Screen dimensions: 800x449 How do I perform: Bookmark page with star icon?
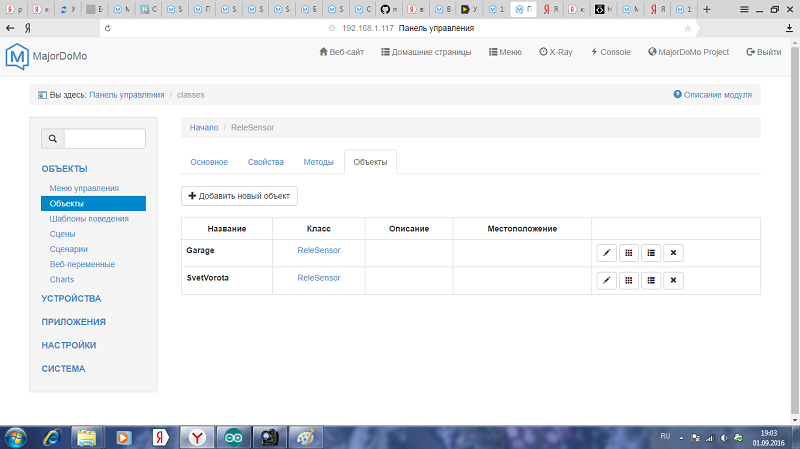point(688,28)
